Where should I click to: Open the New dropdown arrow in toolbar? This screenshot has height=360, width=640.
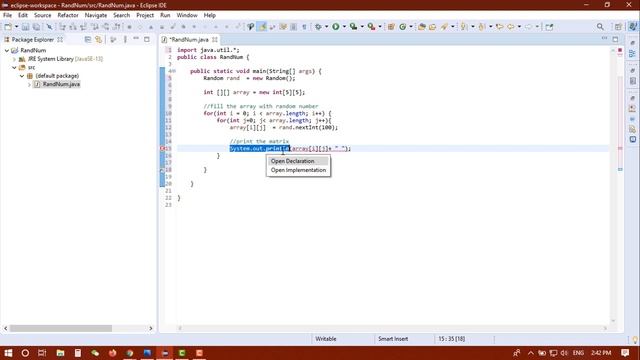[x=16, y=27]
